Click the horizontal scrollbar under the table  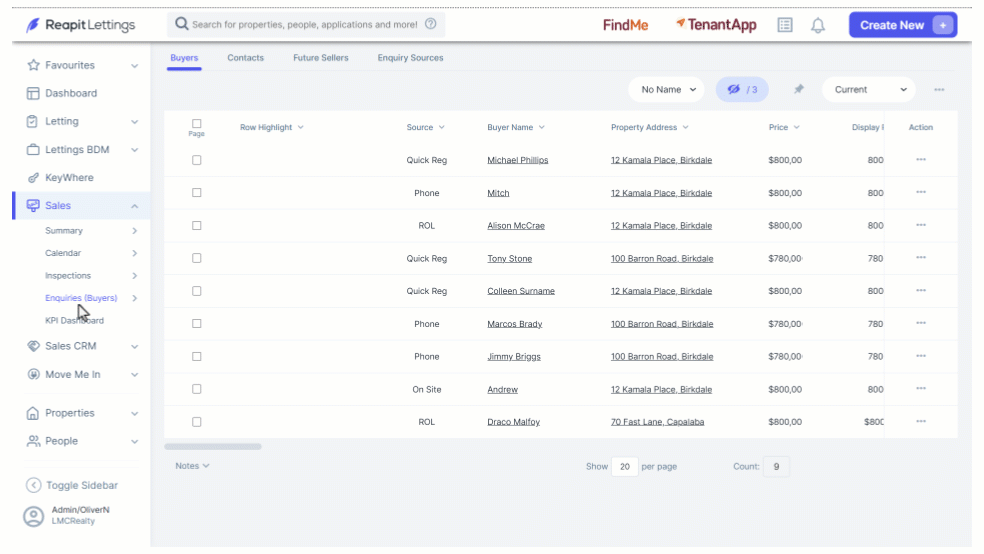pos(213,447)
